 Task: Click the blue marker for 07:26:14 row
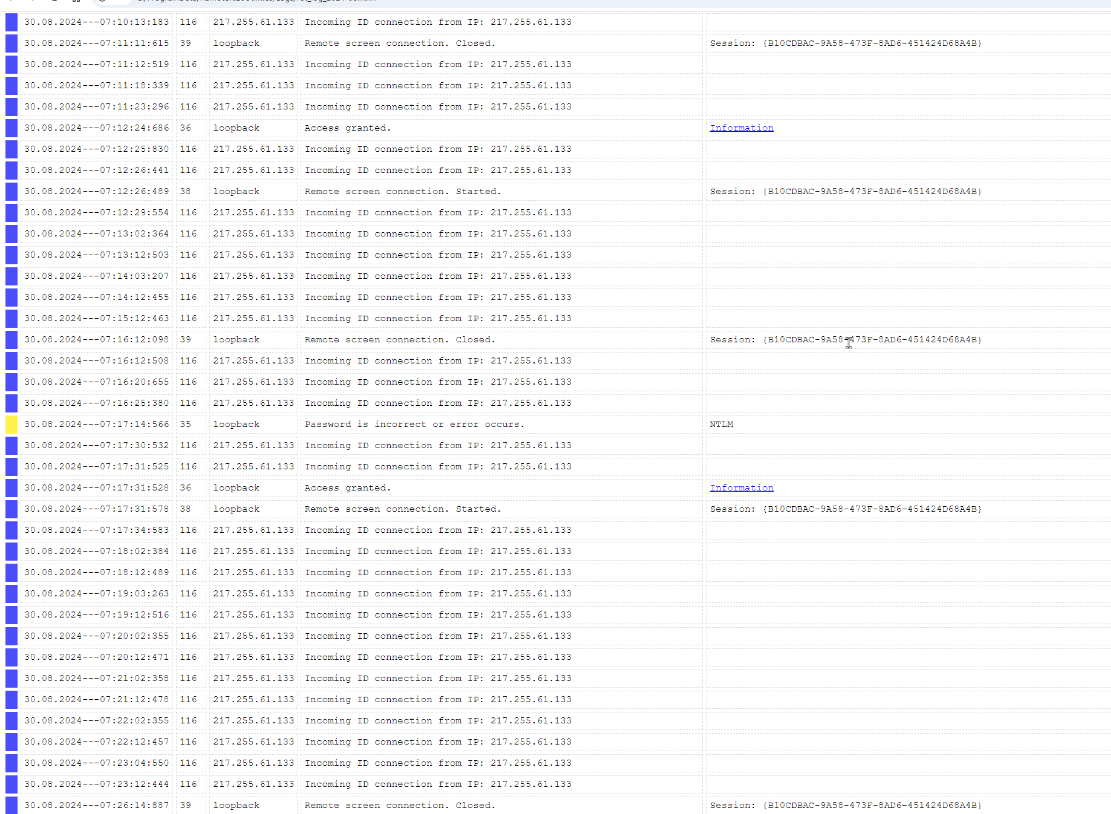(12, 805)
